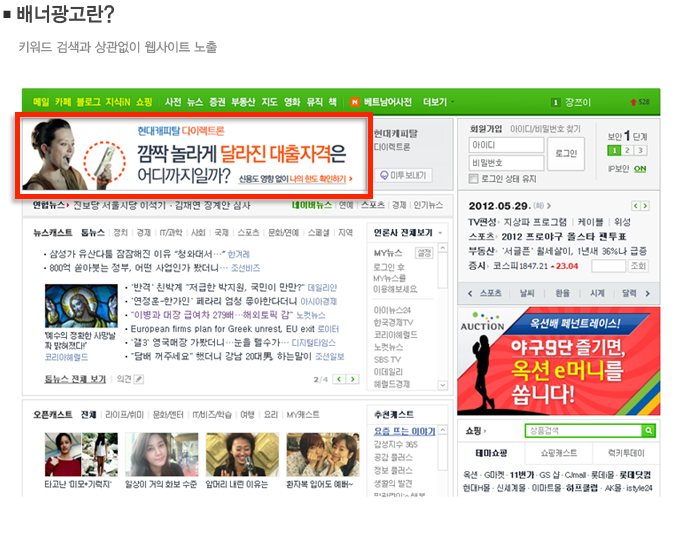Screen dimensions: 689x544
Task: Click the 비밀번호 password field
Action: coord(506,163)
